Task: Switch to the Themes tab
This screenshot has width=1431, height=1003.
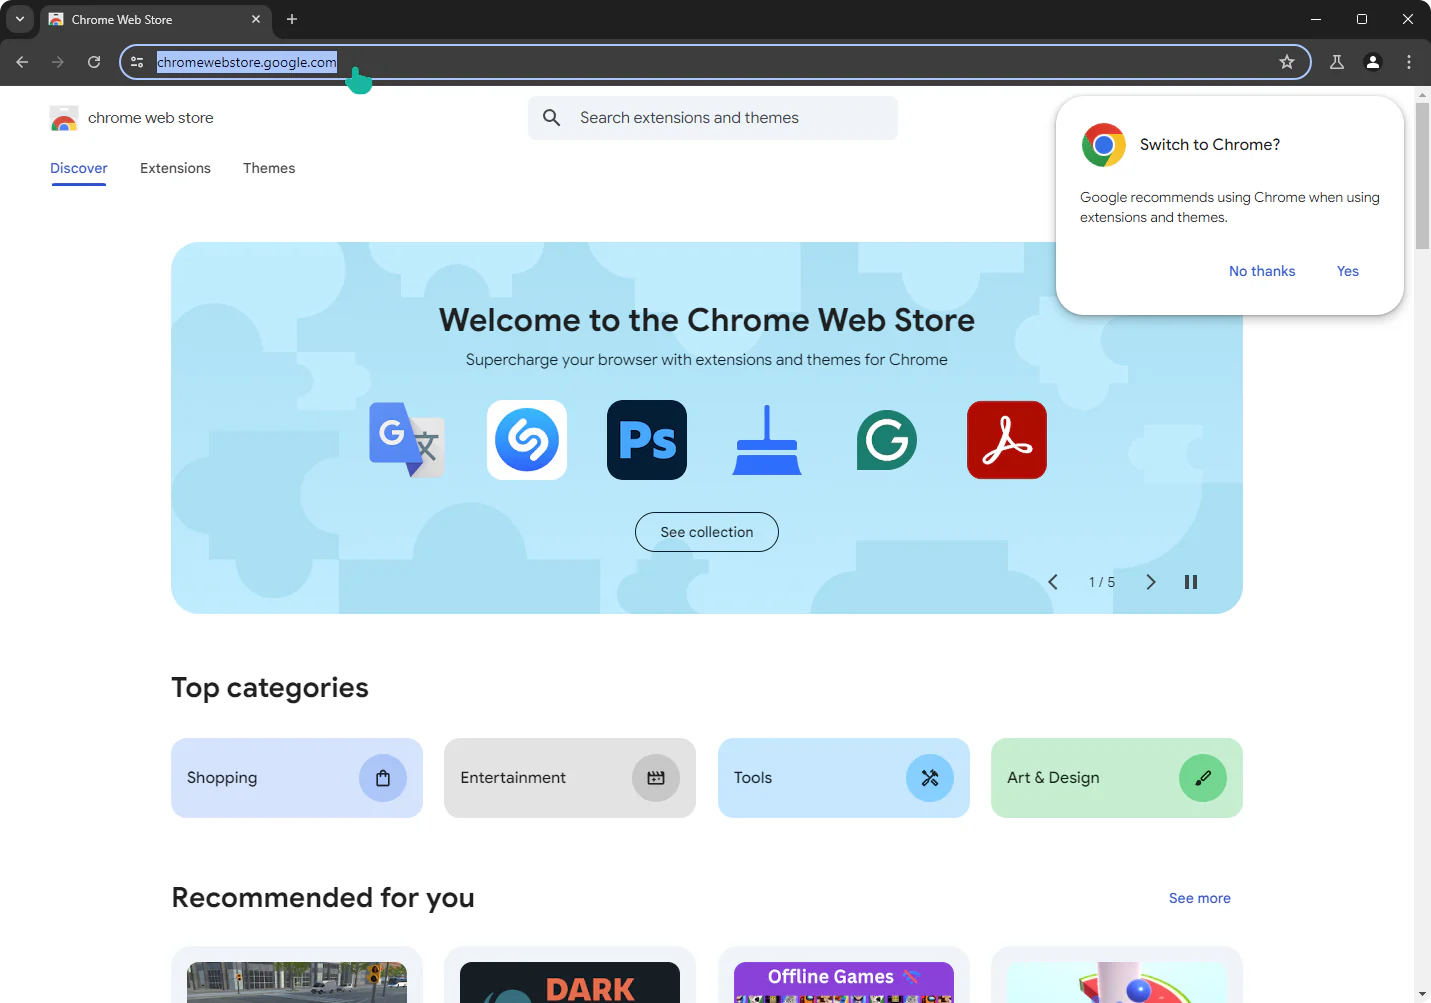Action: coord(269,168)
